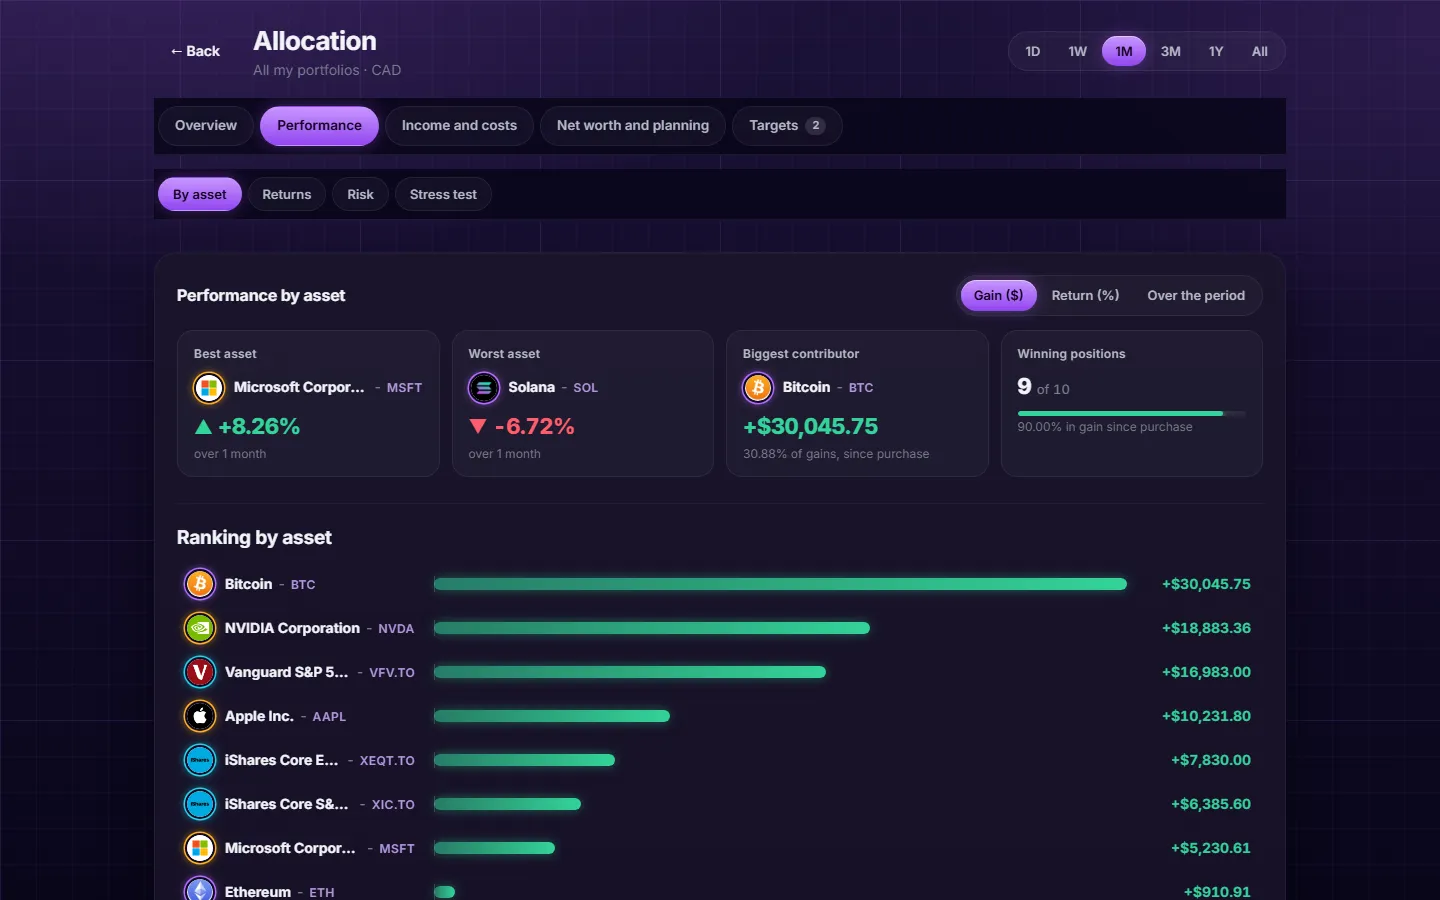This screenshot has height=900, width=1440.
Task: Click the iShares XIC.TO logo icon
Action: (200, 804)
